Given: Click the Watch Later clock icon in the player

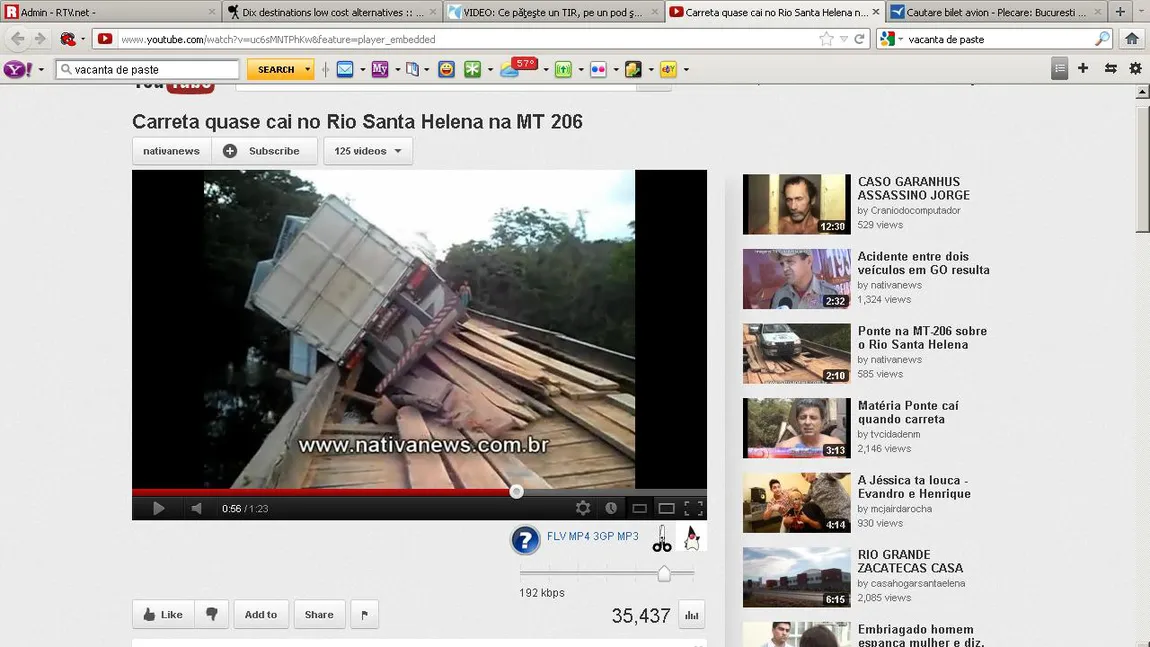Looking at the screenshot, I should 611,508.
